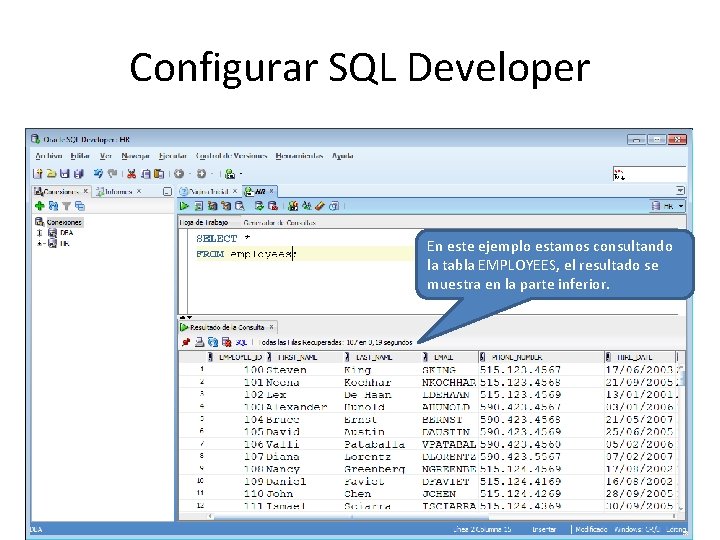Click in the SQL editor line 'FROM employees'

click(247, 254)
